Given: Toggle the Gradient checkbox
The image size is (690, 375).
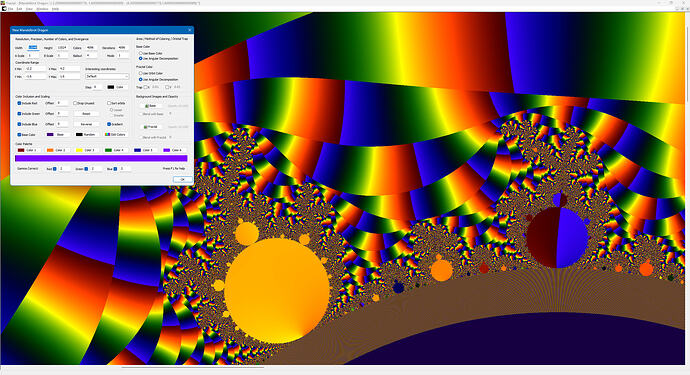Looking at the screenshot, I should pos(109,124).
